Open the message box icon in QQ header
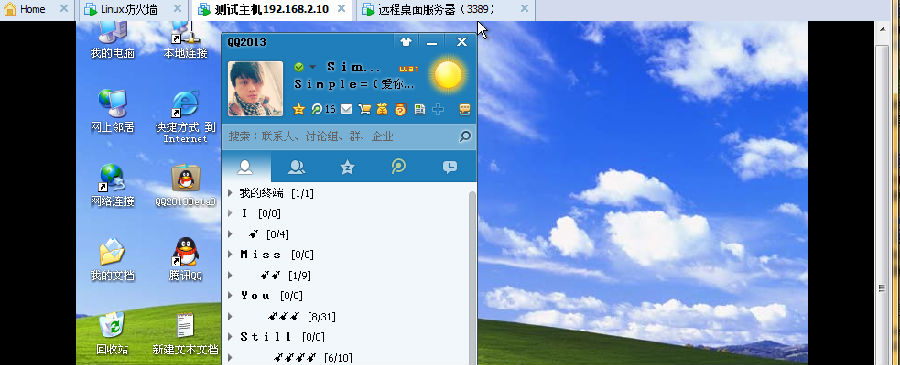Viewport: 900px width, 365px height. (x=465, y=108)
